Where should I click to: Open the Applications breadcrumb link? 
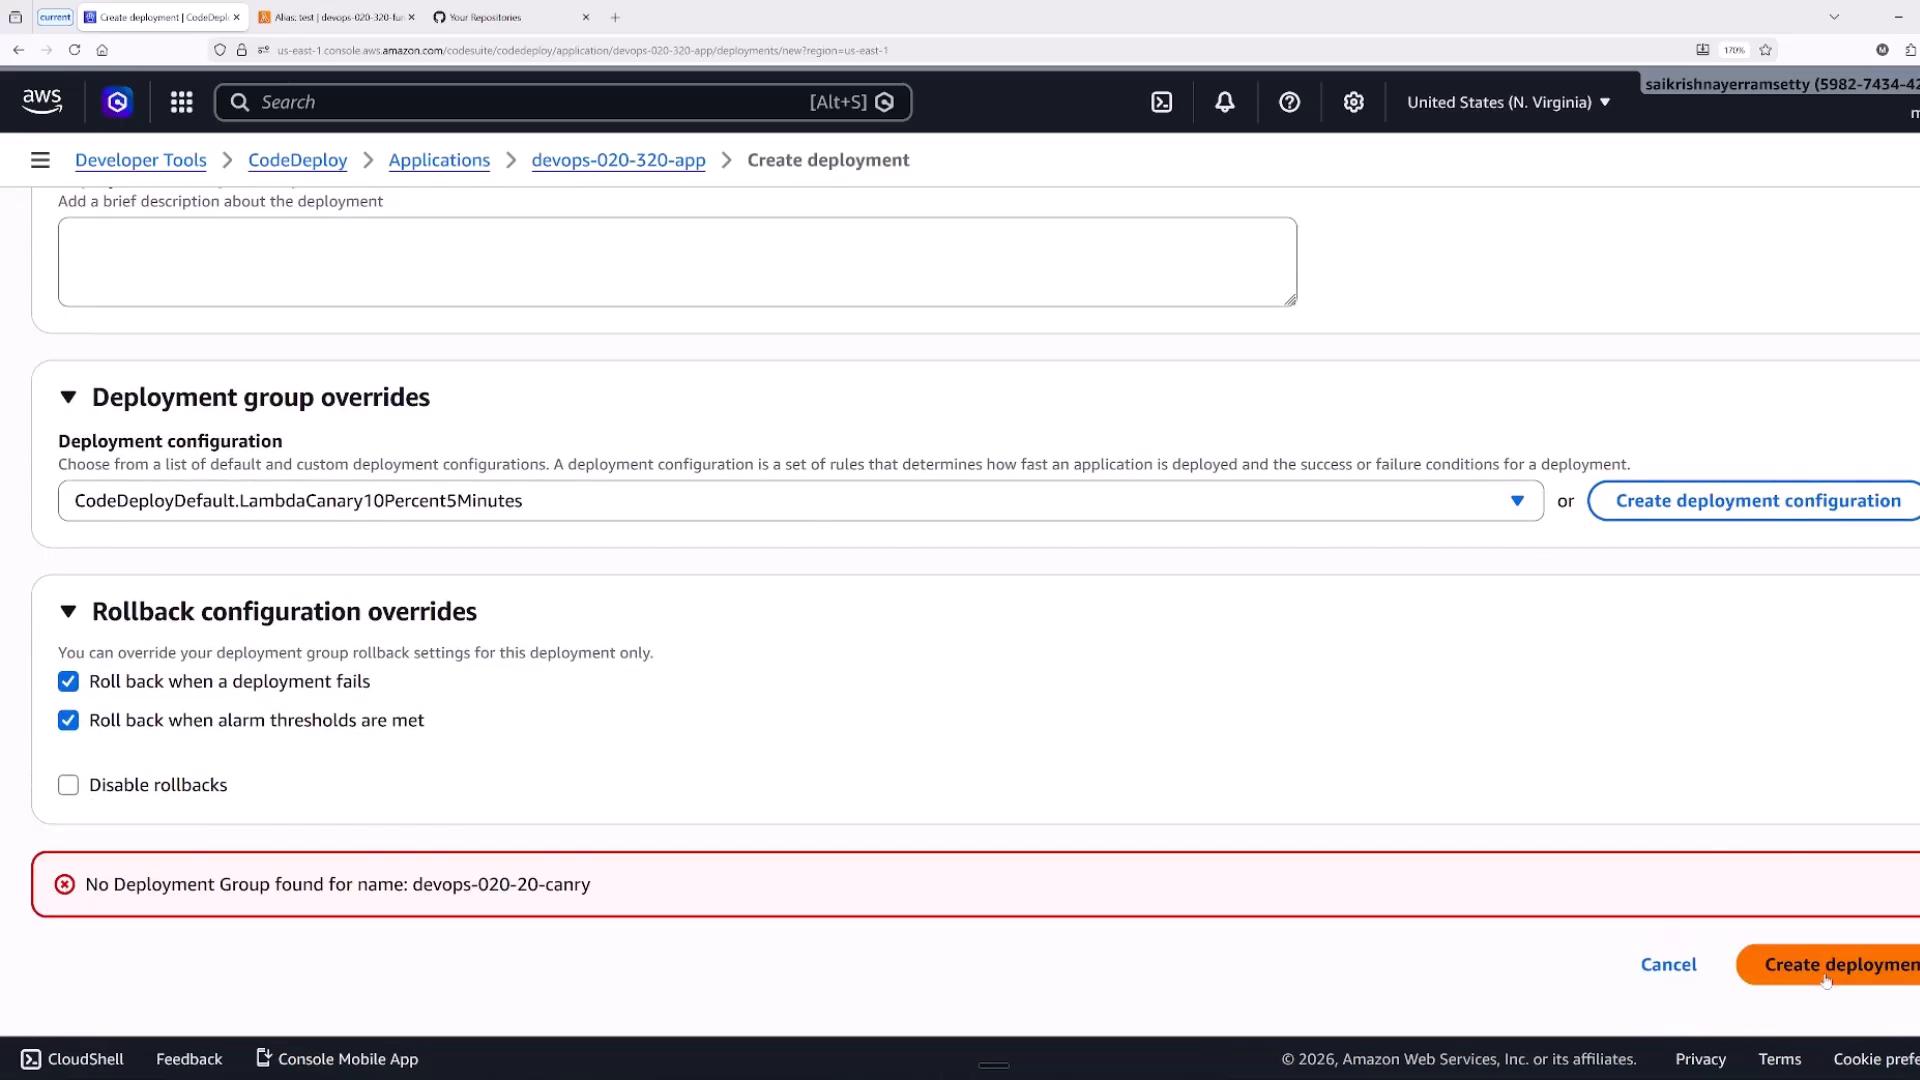[x=439, y=160]
